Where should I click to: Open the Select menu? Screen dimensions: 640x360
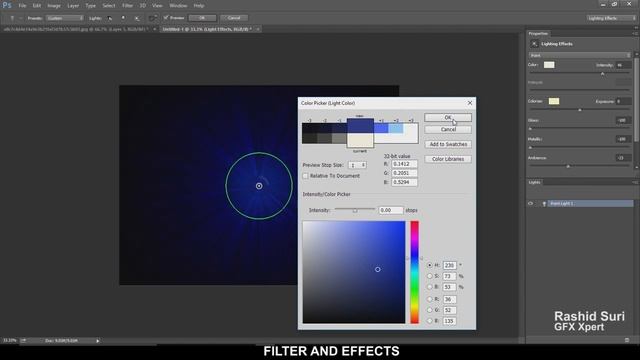click(109, 6)
